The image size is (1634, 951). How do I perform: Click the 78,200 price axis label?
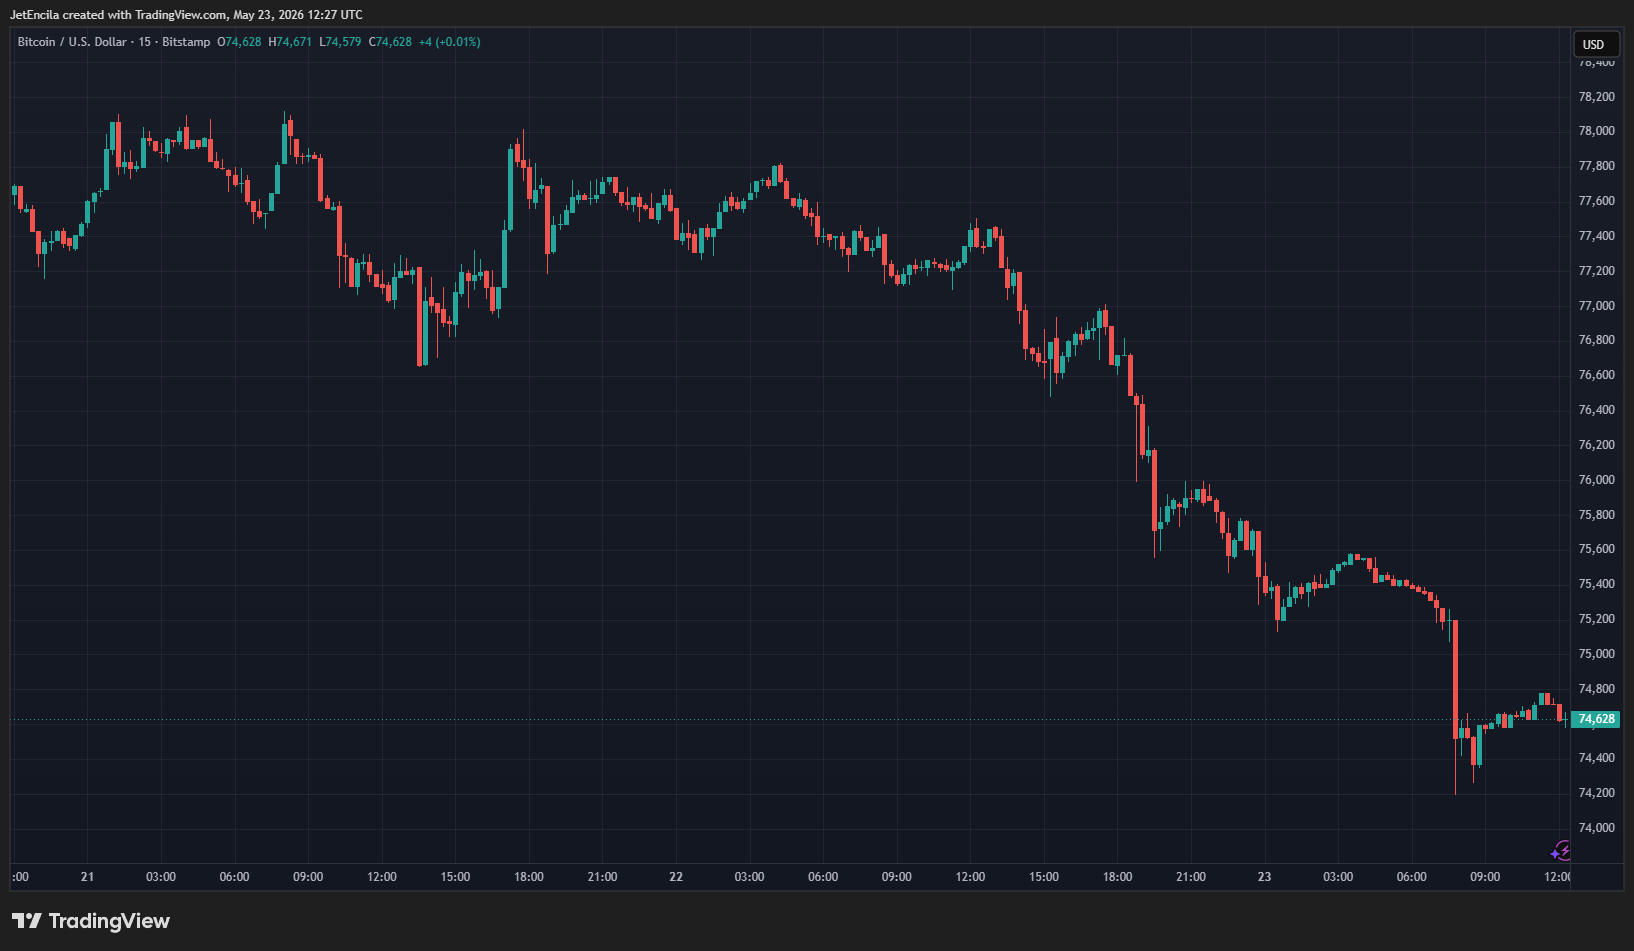[x=1596, y=97]
